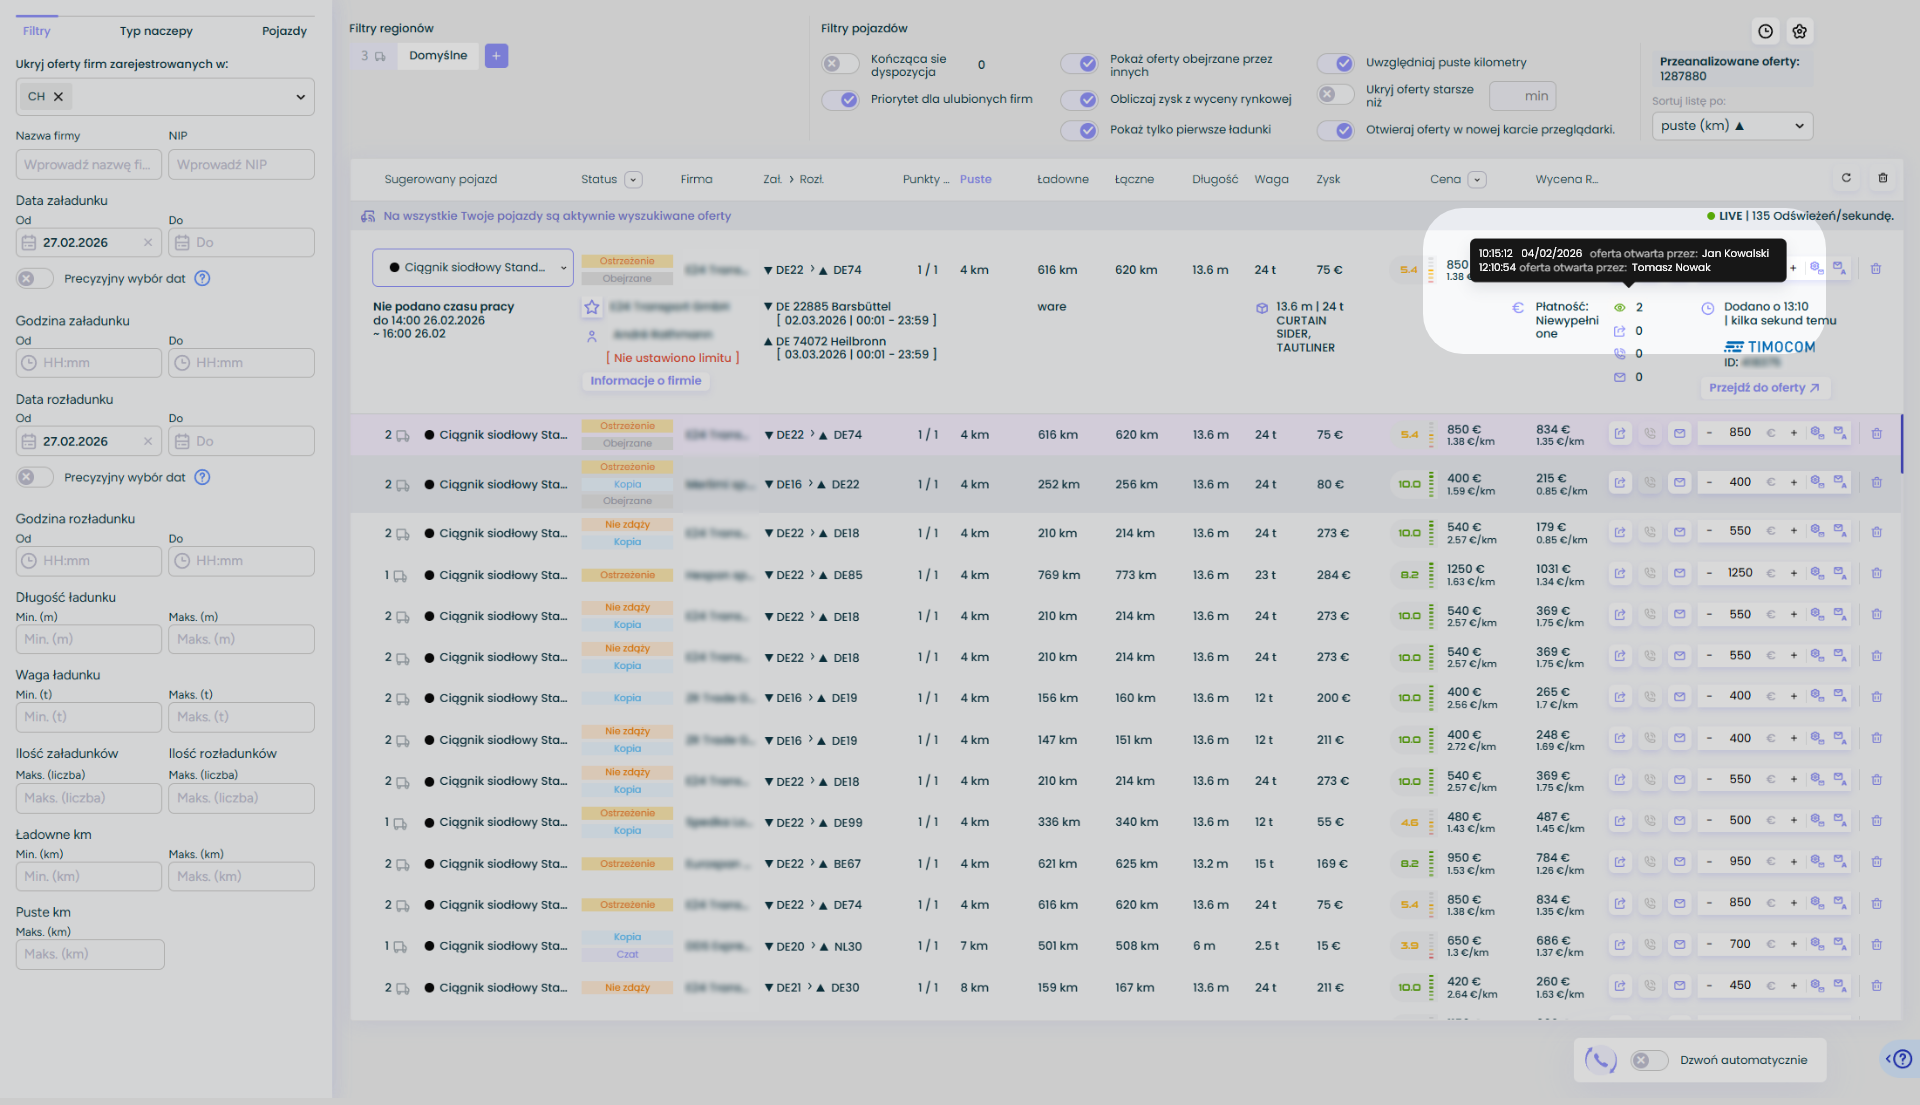Viewport: 1920px width, 1105px height.
Task: Switch to Typ naczepy tab
Action: (x=156, y=31)
